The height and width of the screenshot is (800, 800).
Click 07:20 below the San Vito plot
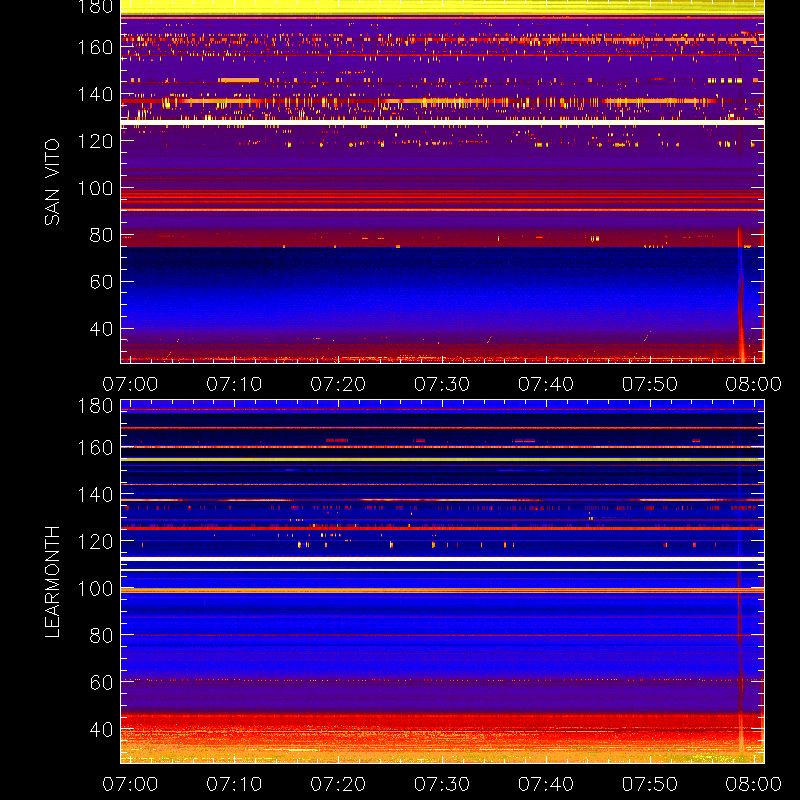tap(338, 384)
